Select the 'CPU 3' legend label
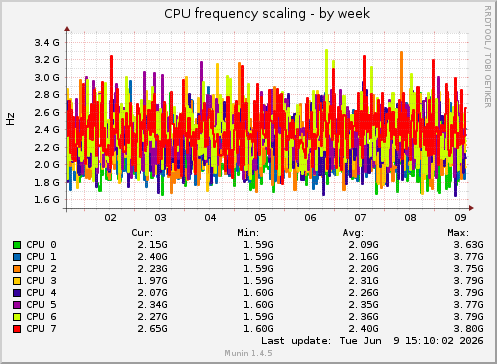This screenshot has width=497, height=364. (x=41, y=281)
